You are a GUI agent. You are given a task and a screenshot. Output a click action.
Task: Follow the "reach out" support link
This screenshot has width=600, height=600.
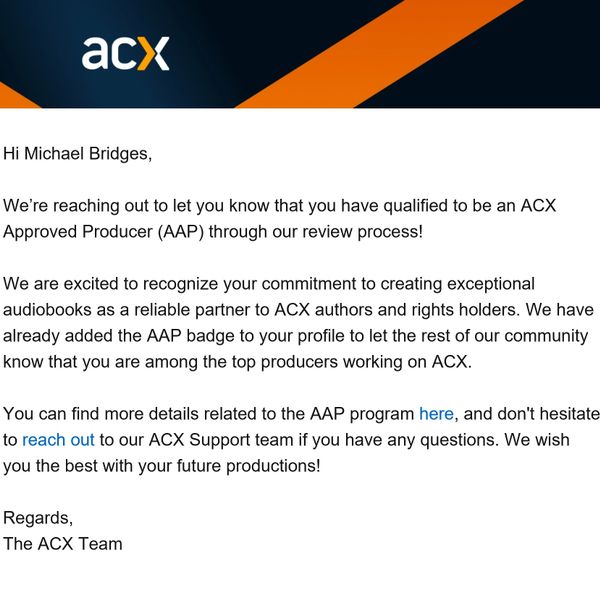pyautogui.click(x=58, y=439)
